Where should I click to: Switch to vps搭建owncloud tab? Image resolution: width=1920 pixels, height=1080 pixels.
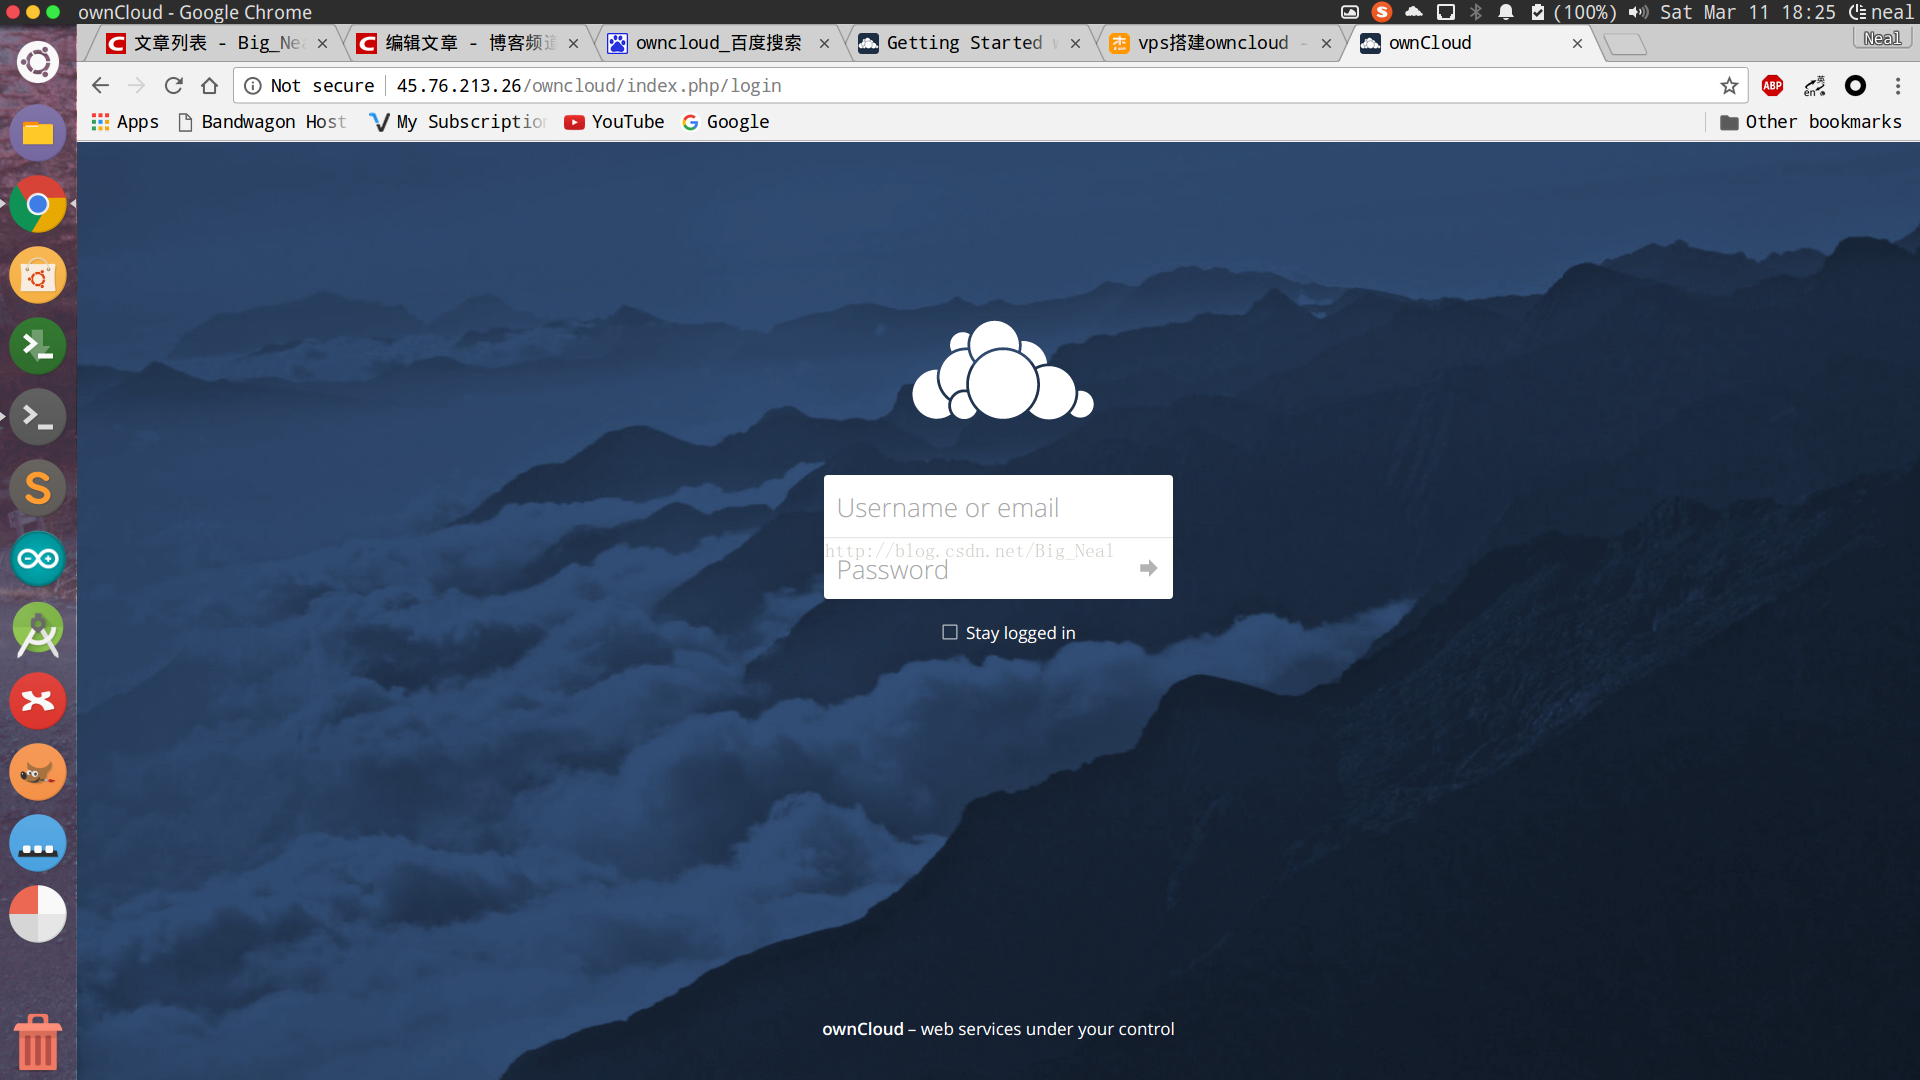(1212, 43)
